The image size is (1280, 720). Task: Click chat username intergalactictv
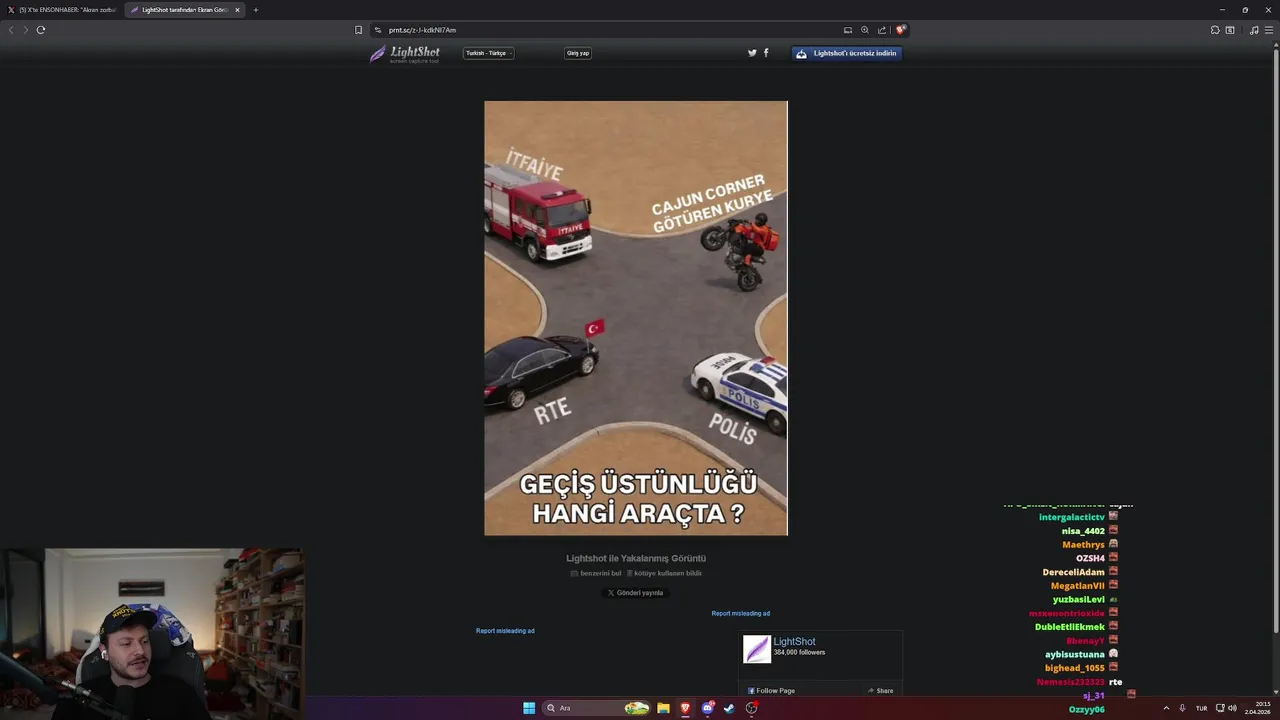tap(1072, 517)
